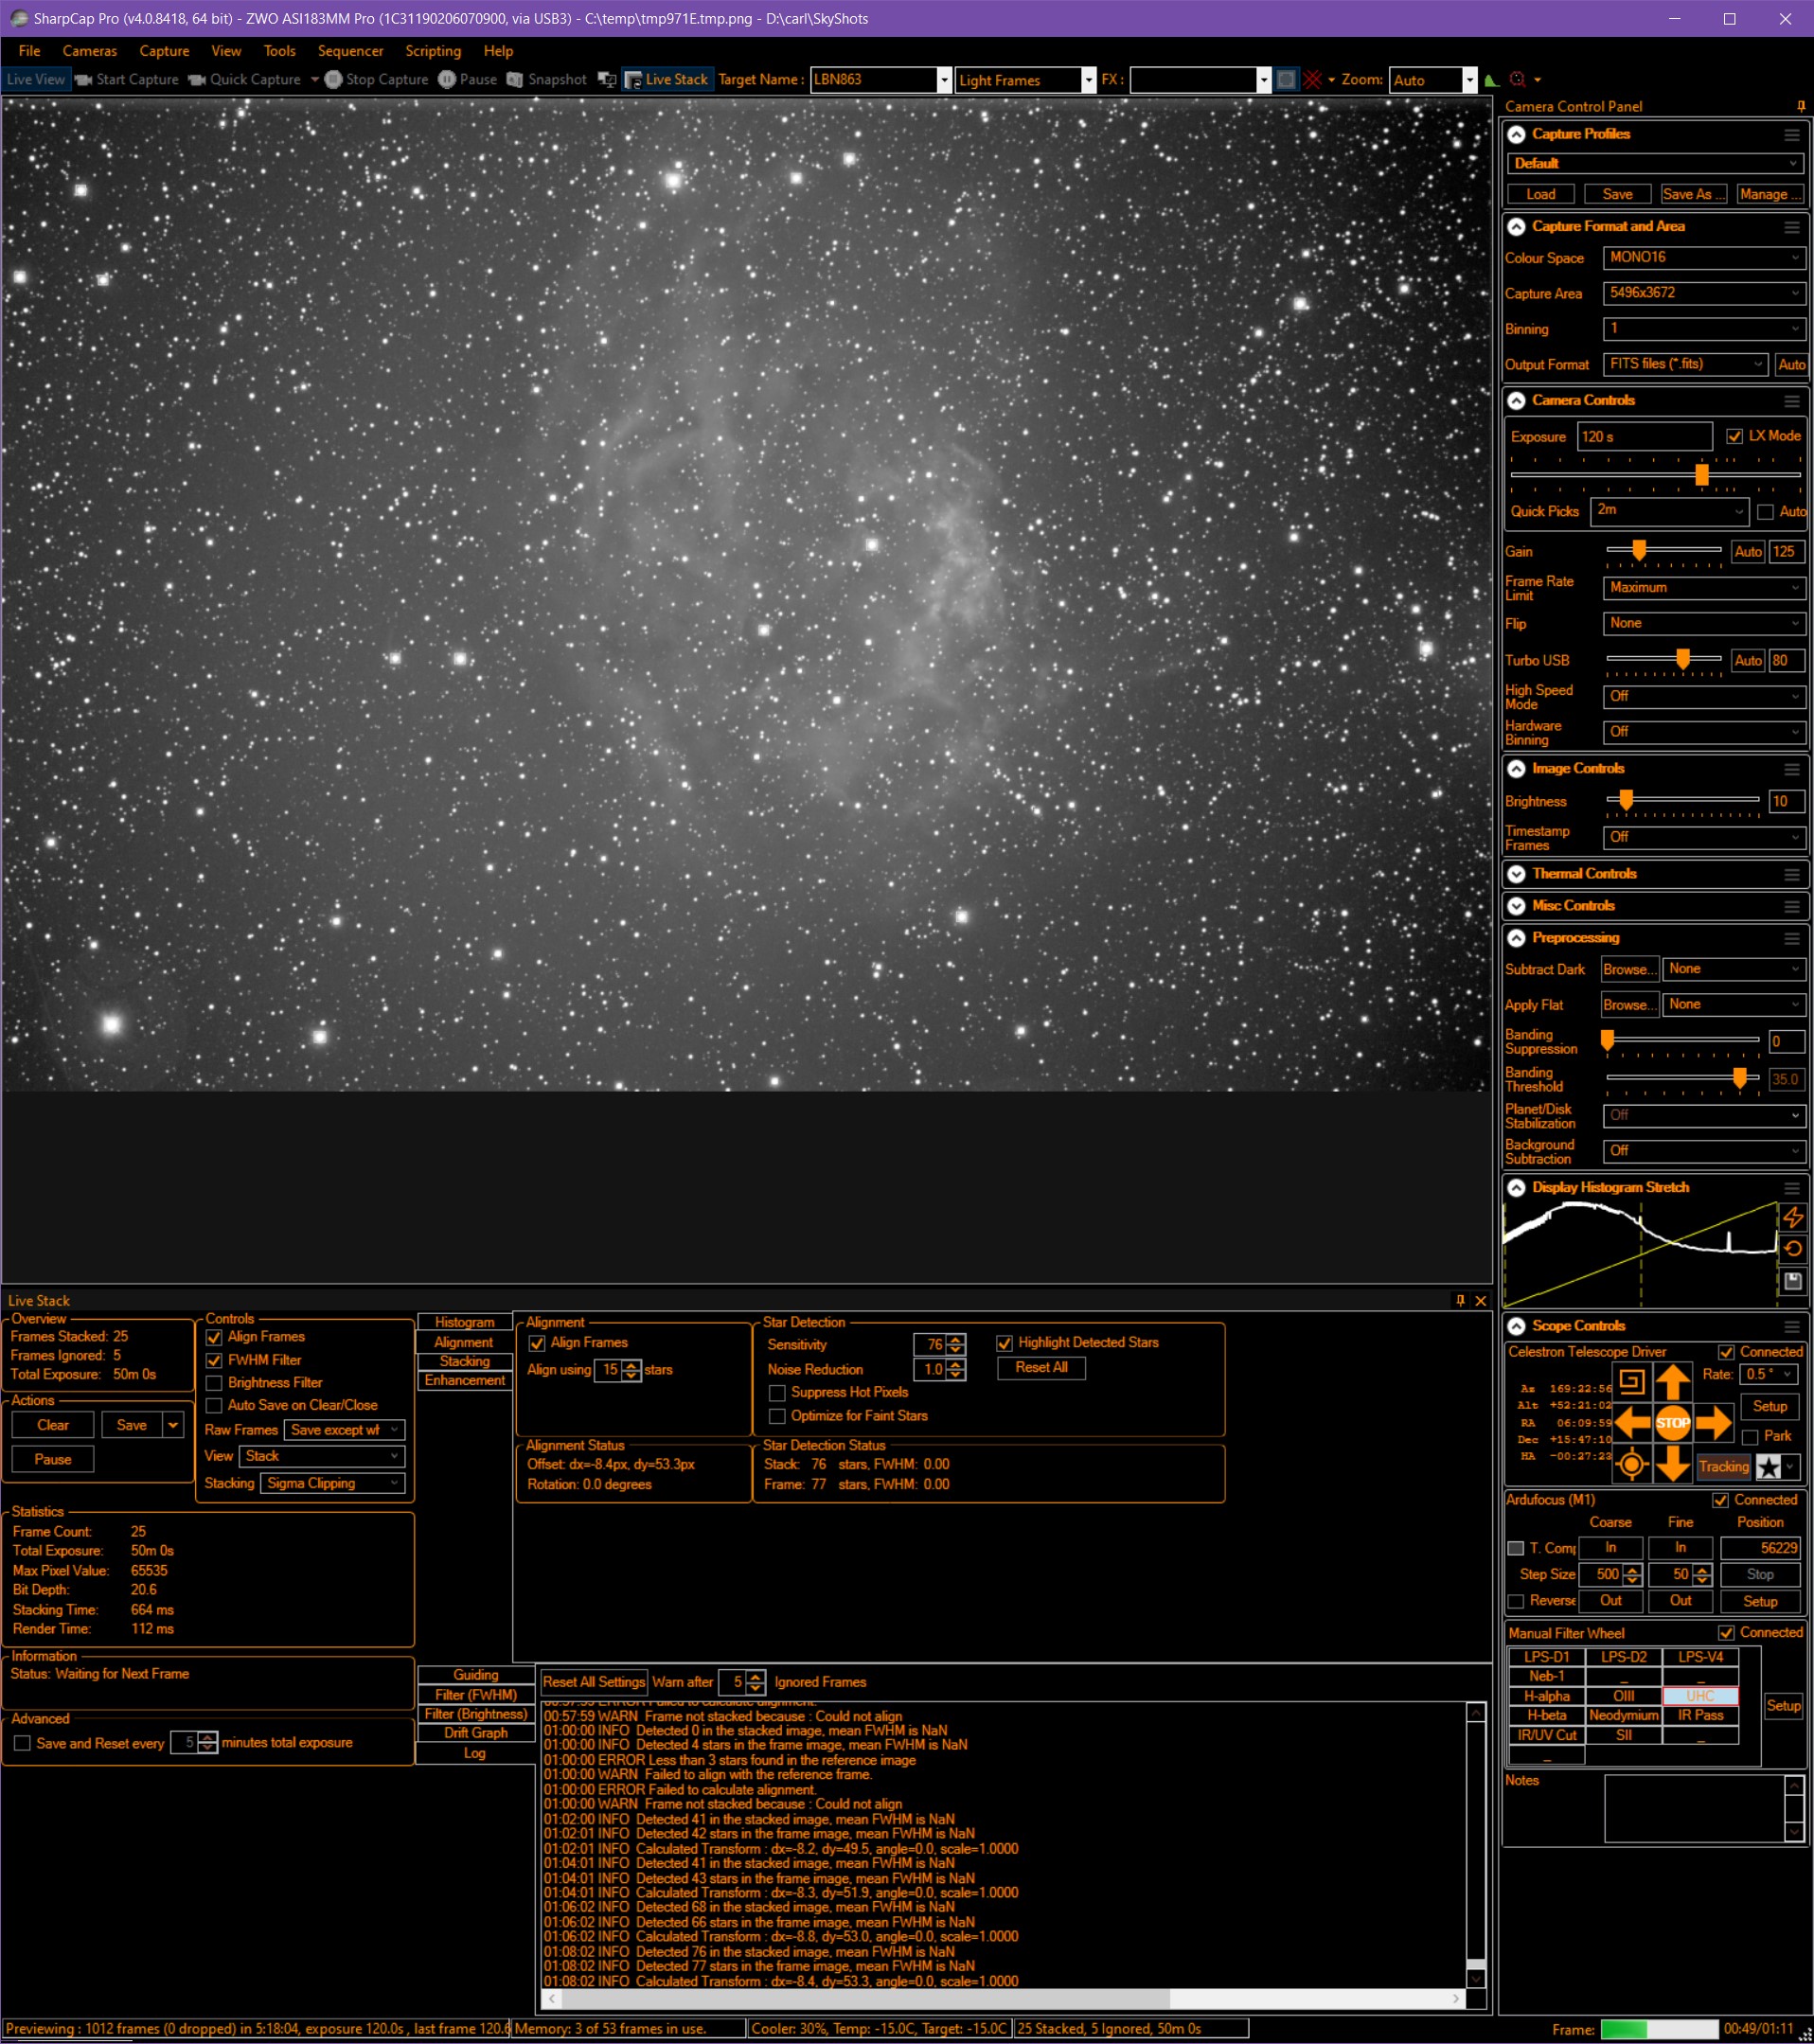Click the Snapshot toolbar button

click(x=547, y=80)
